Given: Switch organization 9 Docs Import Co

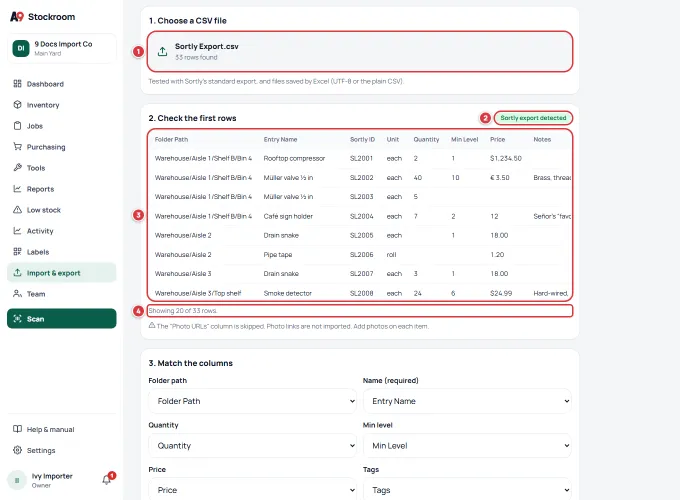Looking at the screenshot, I should (62, 49).
